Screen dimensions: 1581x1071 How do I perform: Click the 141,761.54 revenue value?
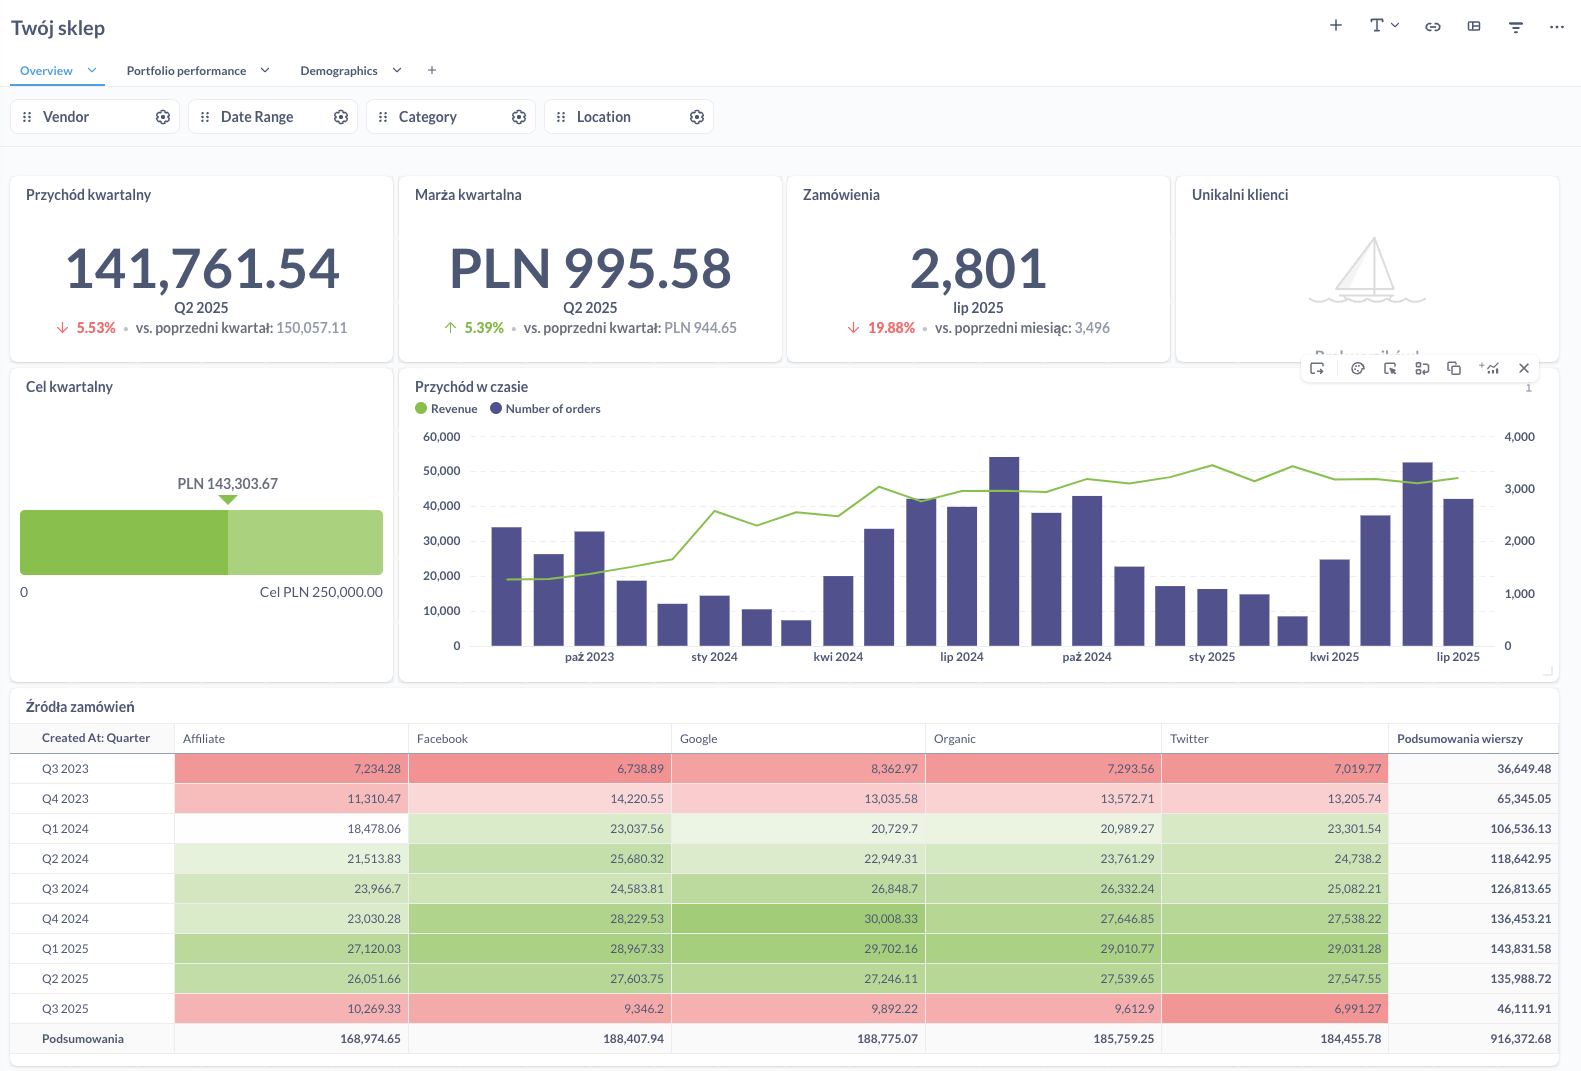click(202, 269)
